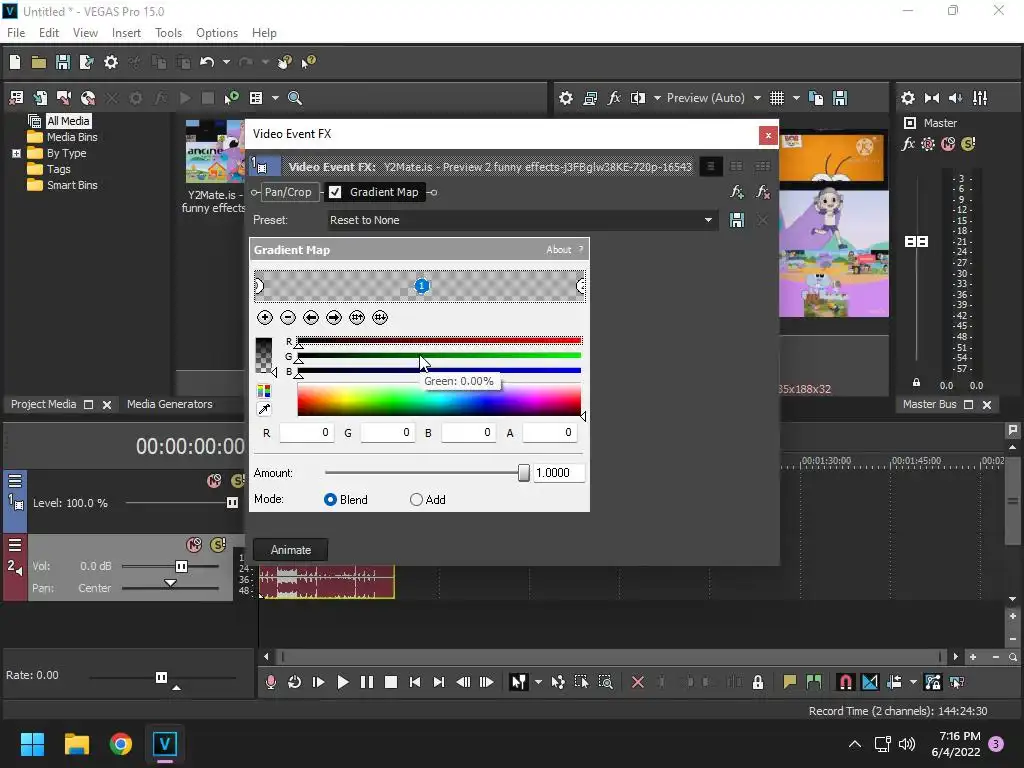Toggle the Record microphone button
This screenshot has width=1024, height=768.
click(270, 682)
